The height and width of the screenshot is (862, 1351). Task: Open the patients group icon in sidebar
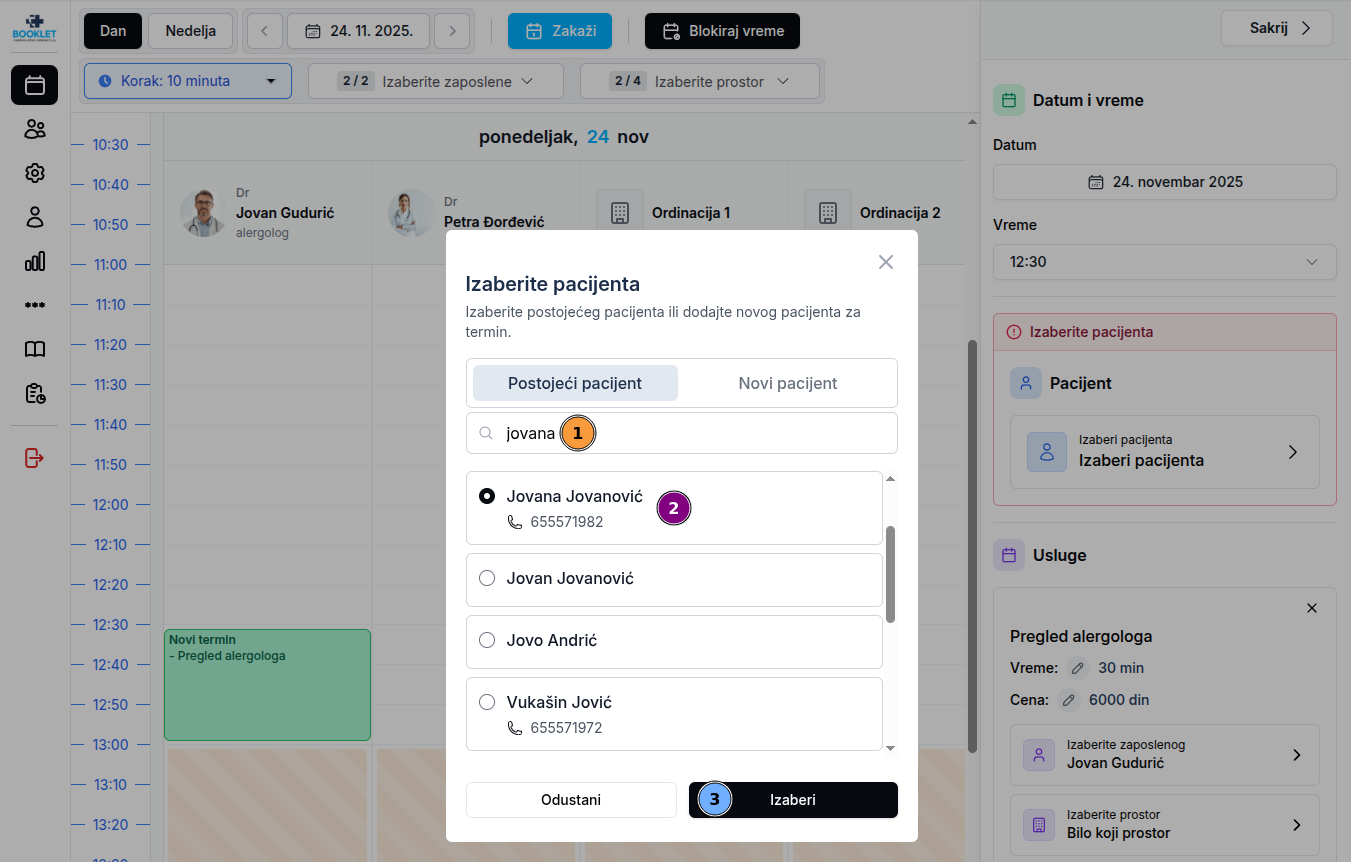35,129
